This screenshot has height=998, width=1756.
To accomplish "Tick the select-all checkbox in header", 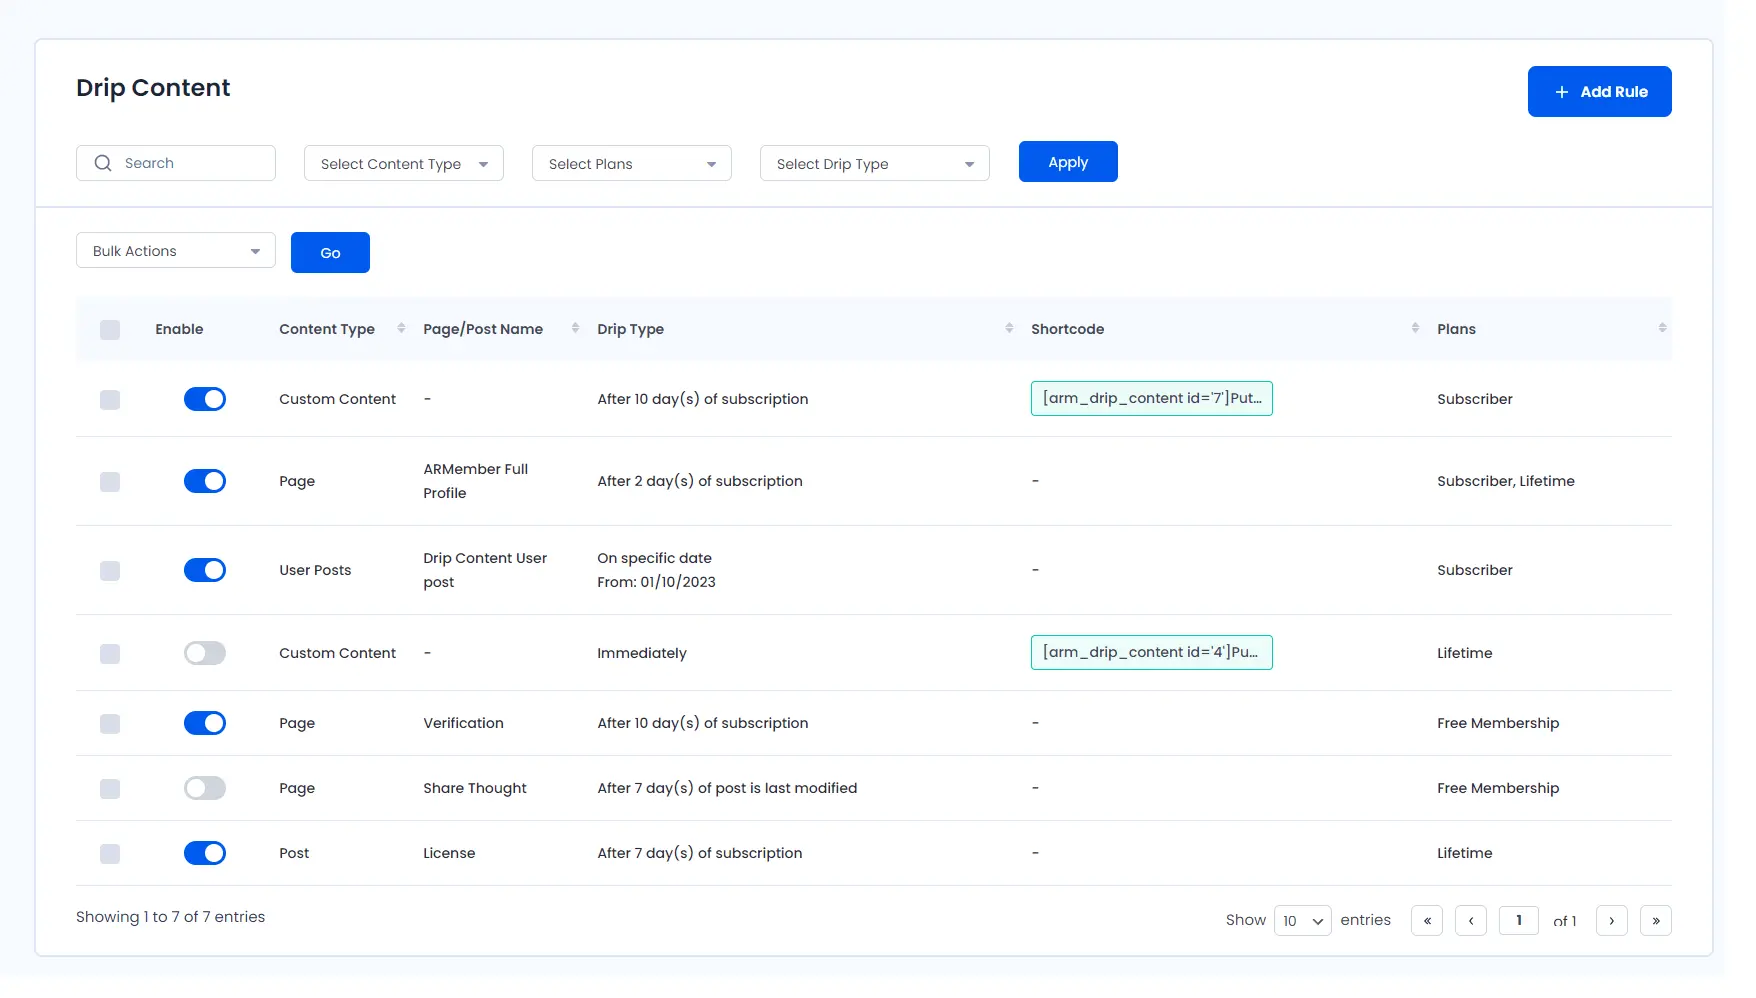I will 110,330.
